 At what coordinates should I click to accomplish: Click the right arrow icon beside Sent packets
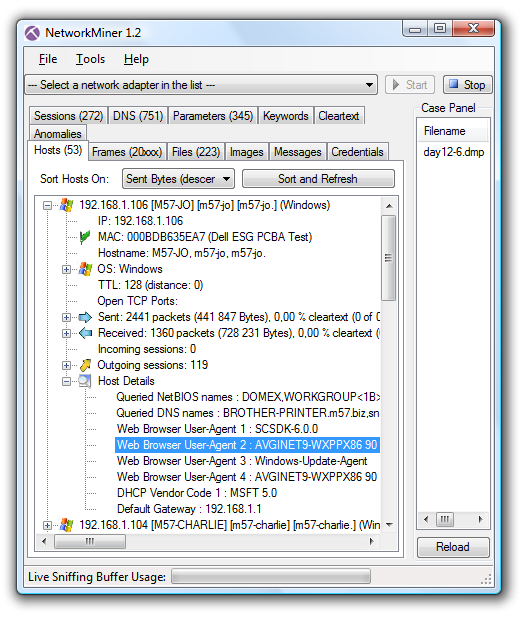click(x=85, y=317)
